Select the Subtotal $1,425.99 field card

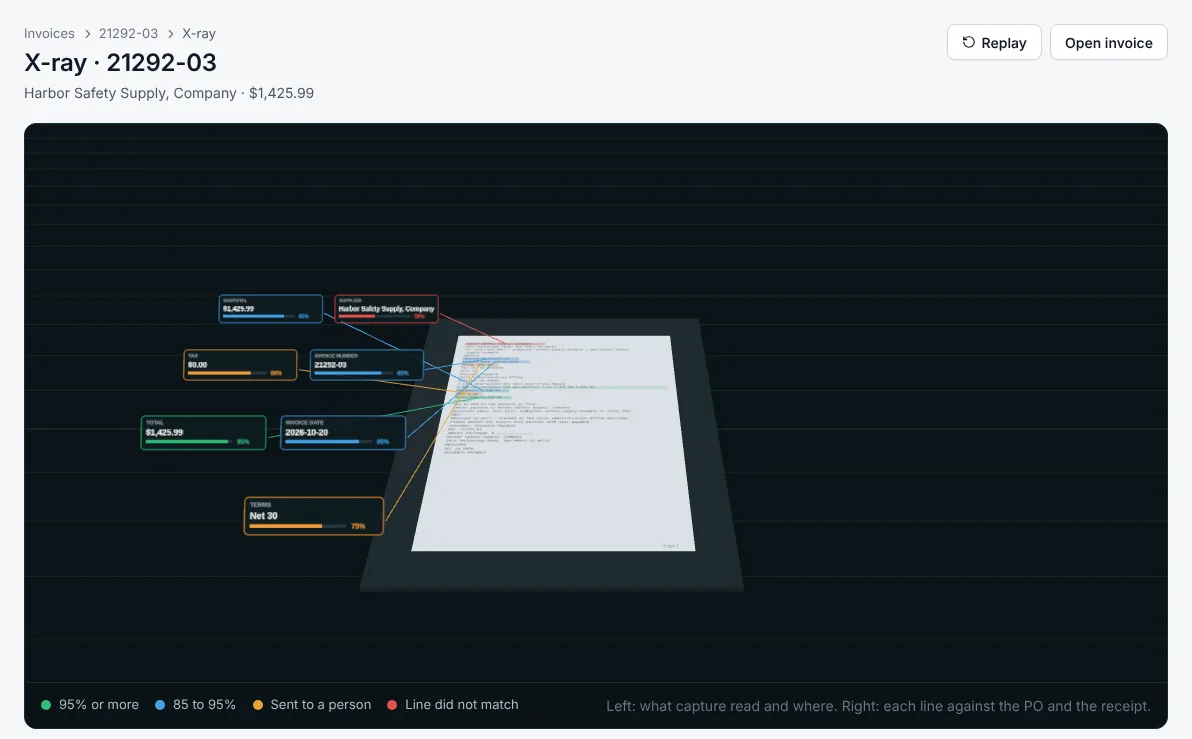click(271, 309)
